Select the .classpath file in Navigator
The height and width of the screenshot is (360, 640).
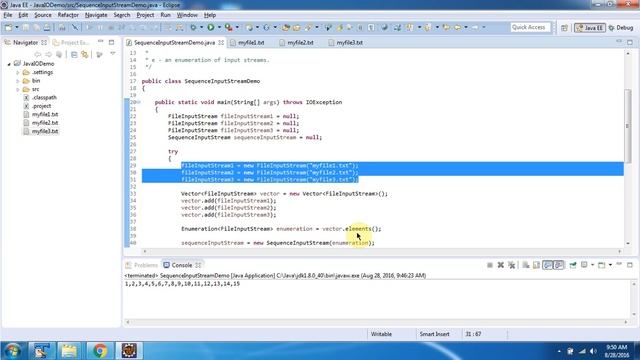[x=44, y=98]
